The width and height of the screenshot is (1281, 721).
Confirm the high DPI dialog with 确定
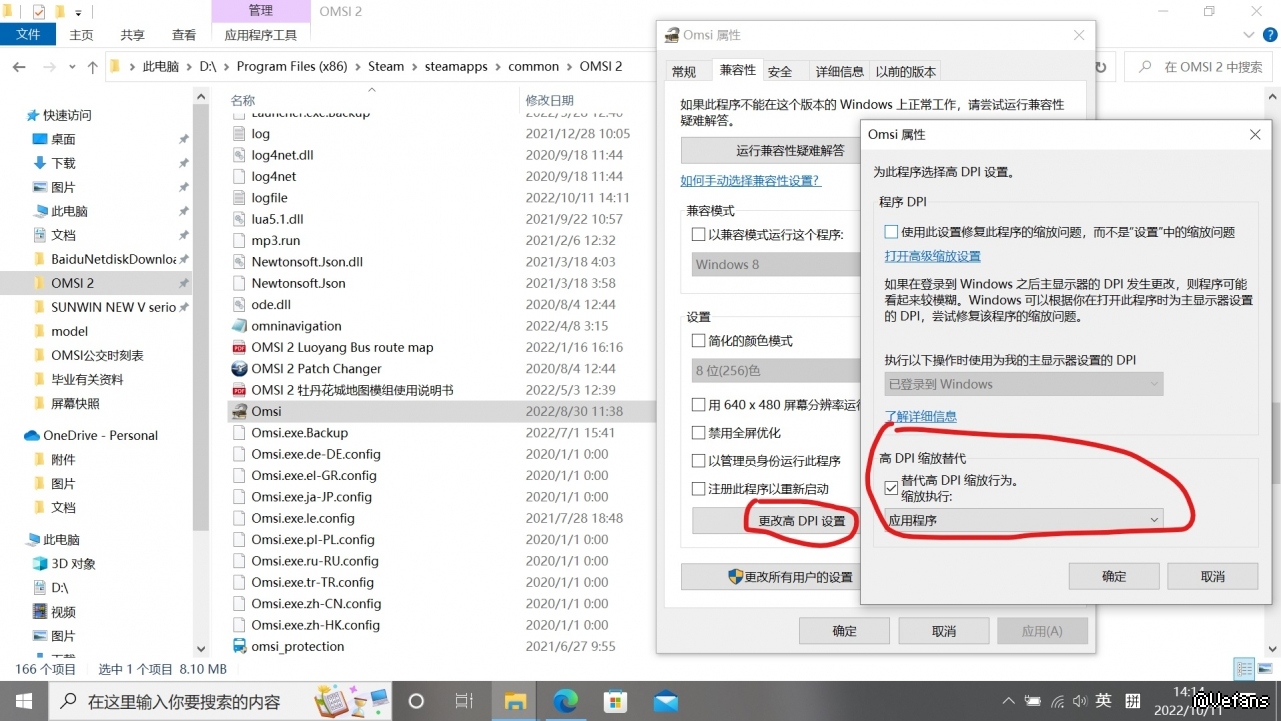[1114, 576]
